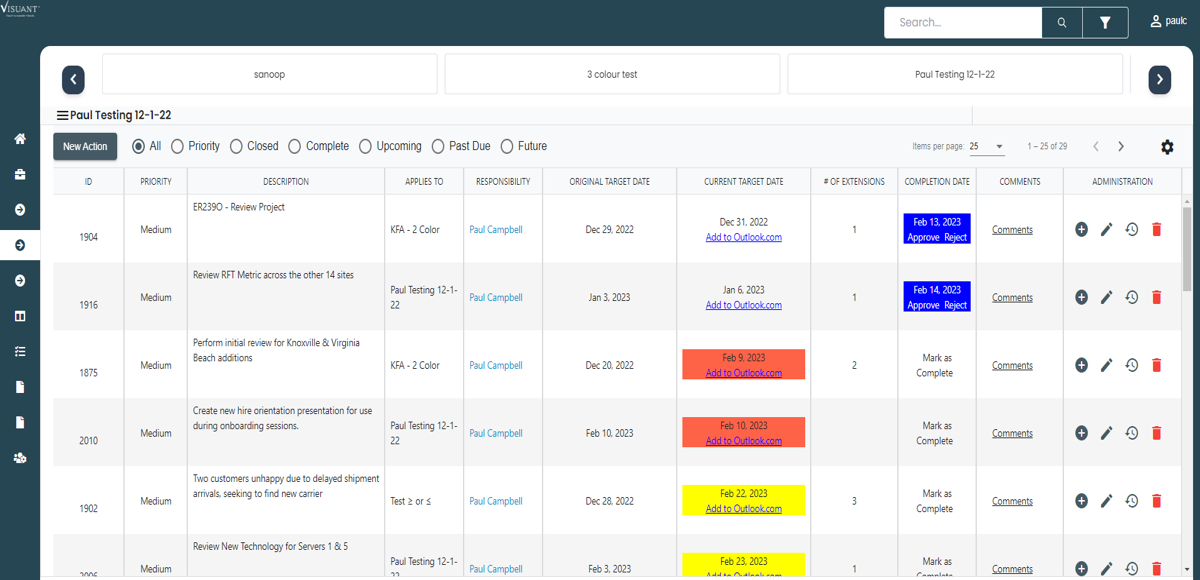
Task: Open the paulc user profile
Action: pyautogui.click(x=1169, y=21)
